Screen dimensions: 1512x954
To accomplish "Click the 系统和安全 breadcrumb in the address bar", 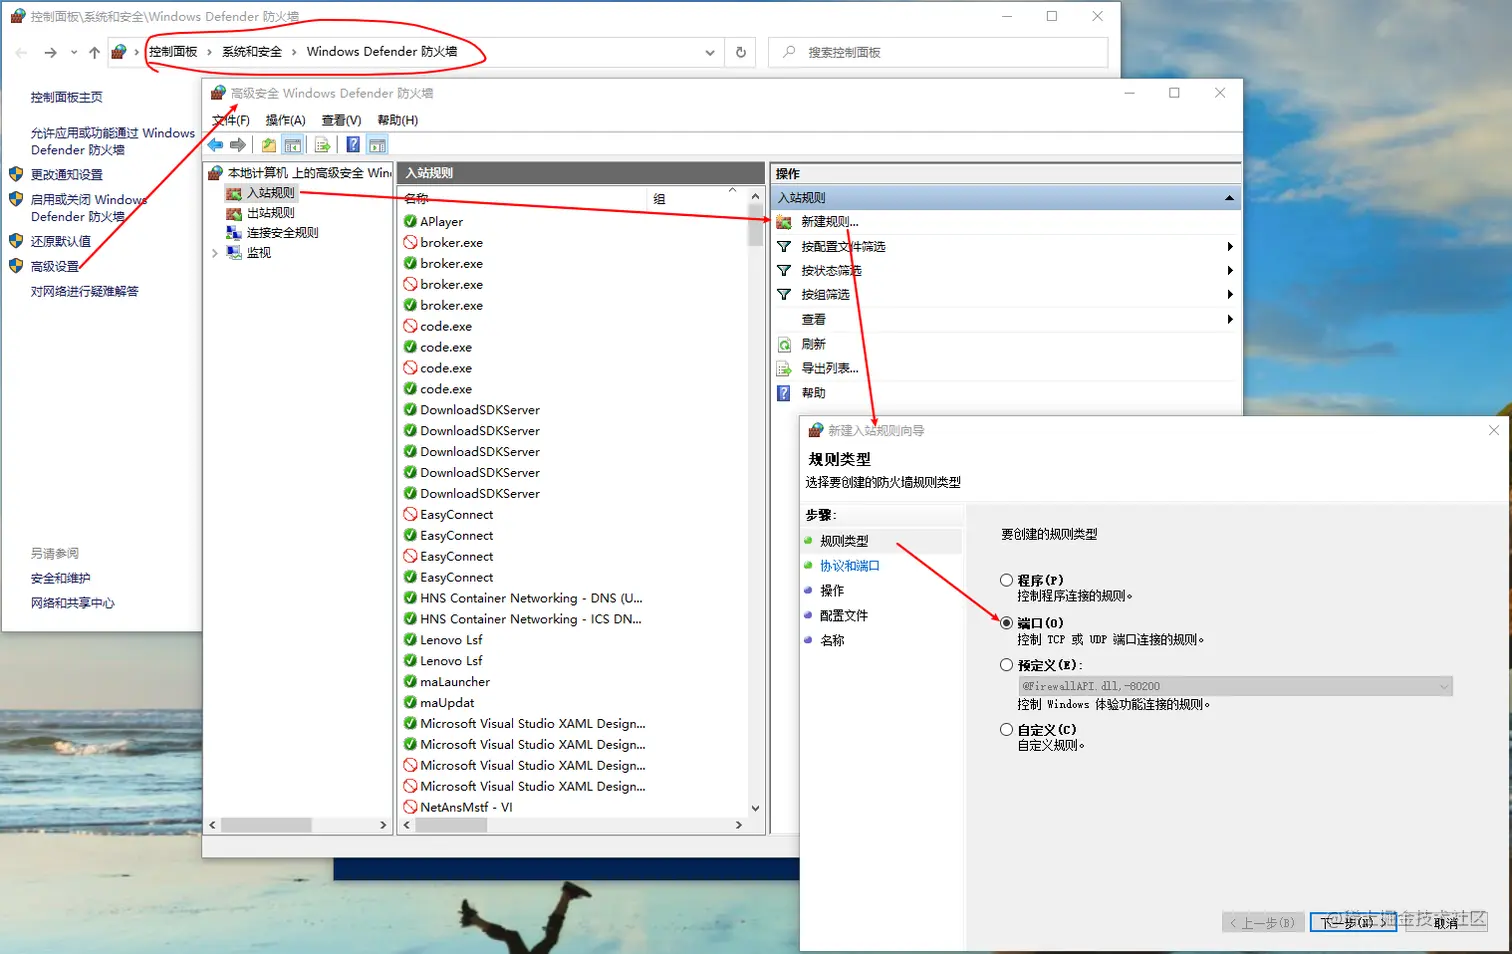I will [x=252, y=52].
